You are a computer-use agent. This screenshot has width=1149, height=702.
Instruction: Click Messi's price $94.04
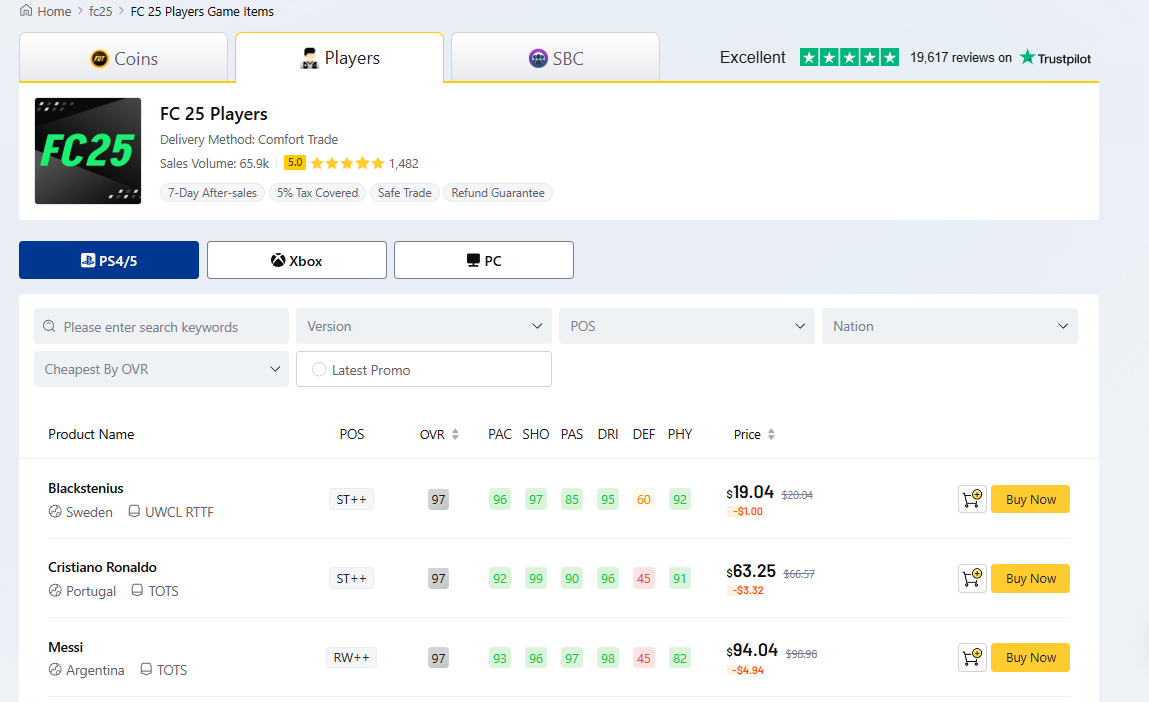(752, 650)
